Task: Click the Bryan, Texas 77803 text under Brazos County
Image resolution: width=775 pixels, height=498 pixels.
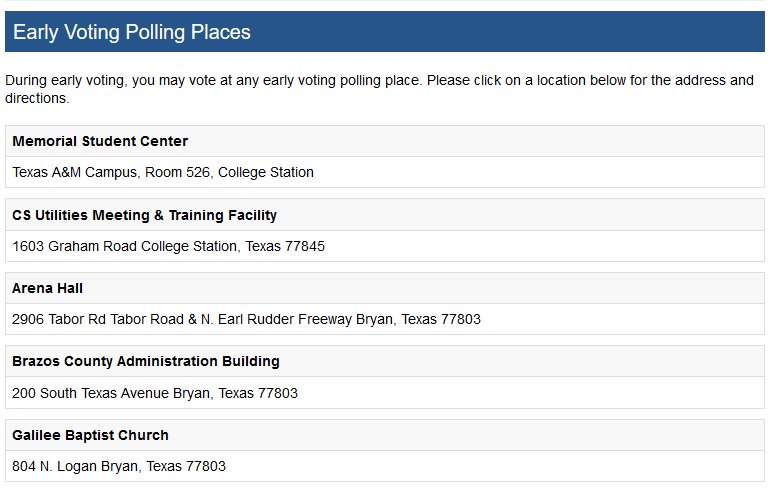Action: click(235, 393)
